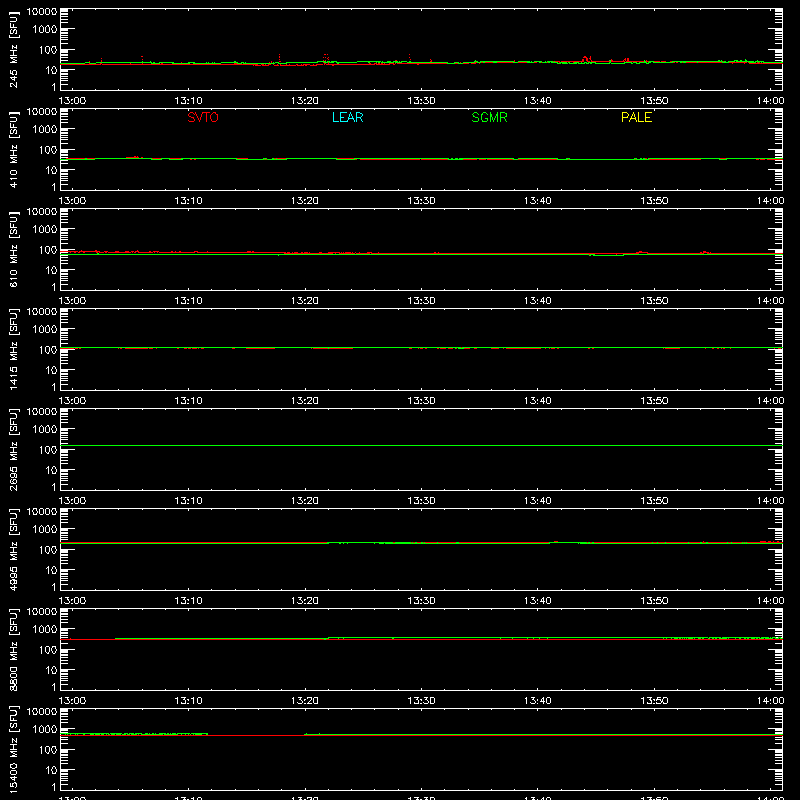Click the 1000 tick label on 15400 MHz plot
The image size is (800, 800).
coord(45,729)
